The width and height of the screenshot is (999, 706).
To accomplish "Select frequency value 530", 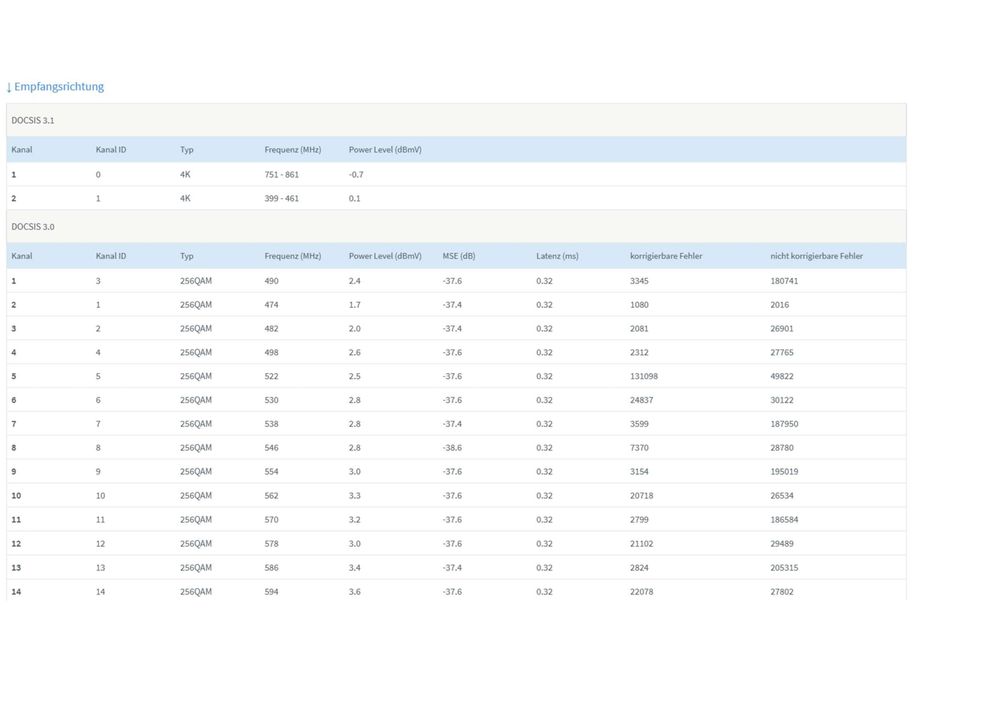I will tap(271, 400).
